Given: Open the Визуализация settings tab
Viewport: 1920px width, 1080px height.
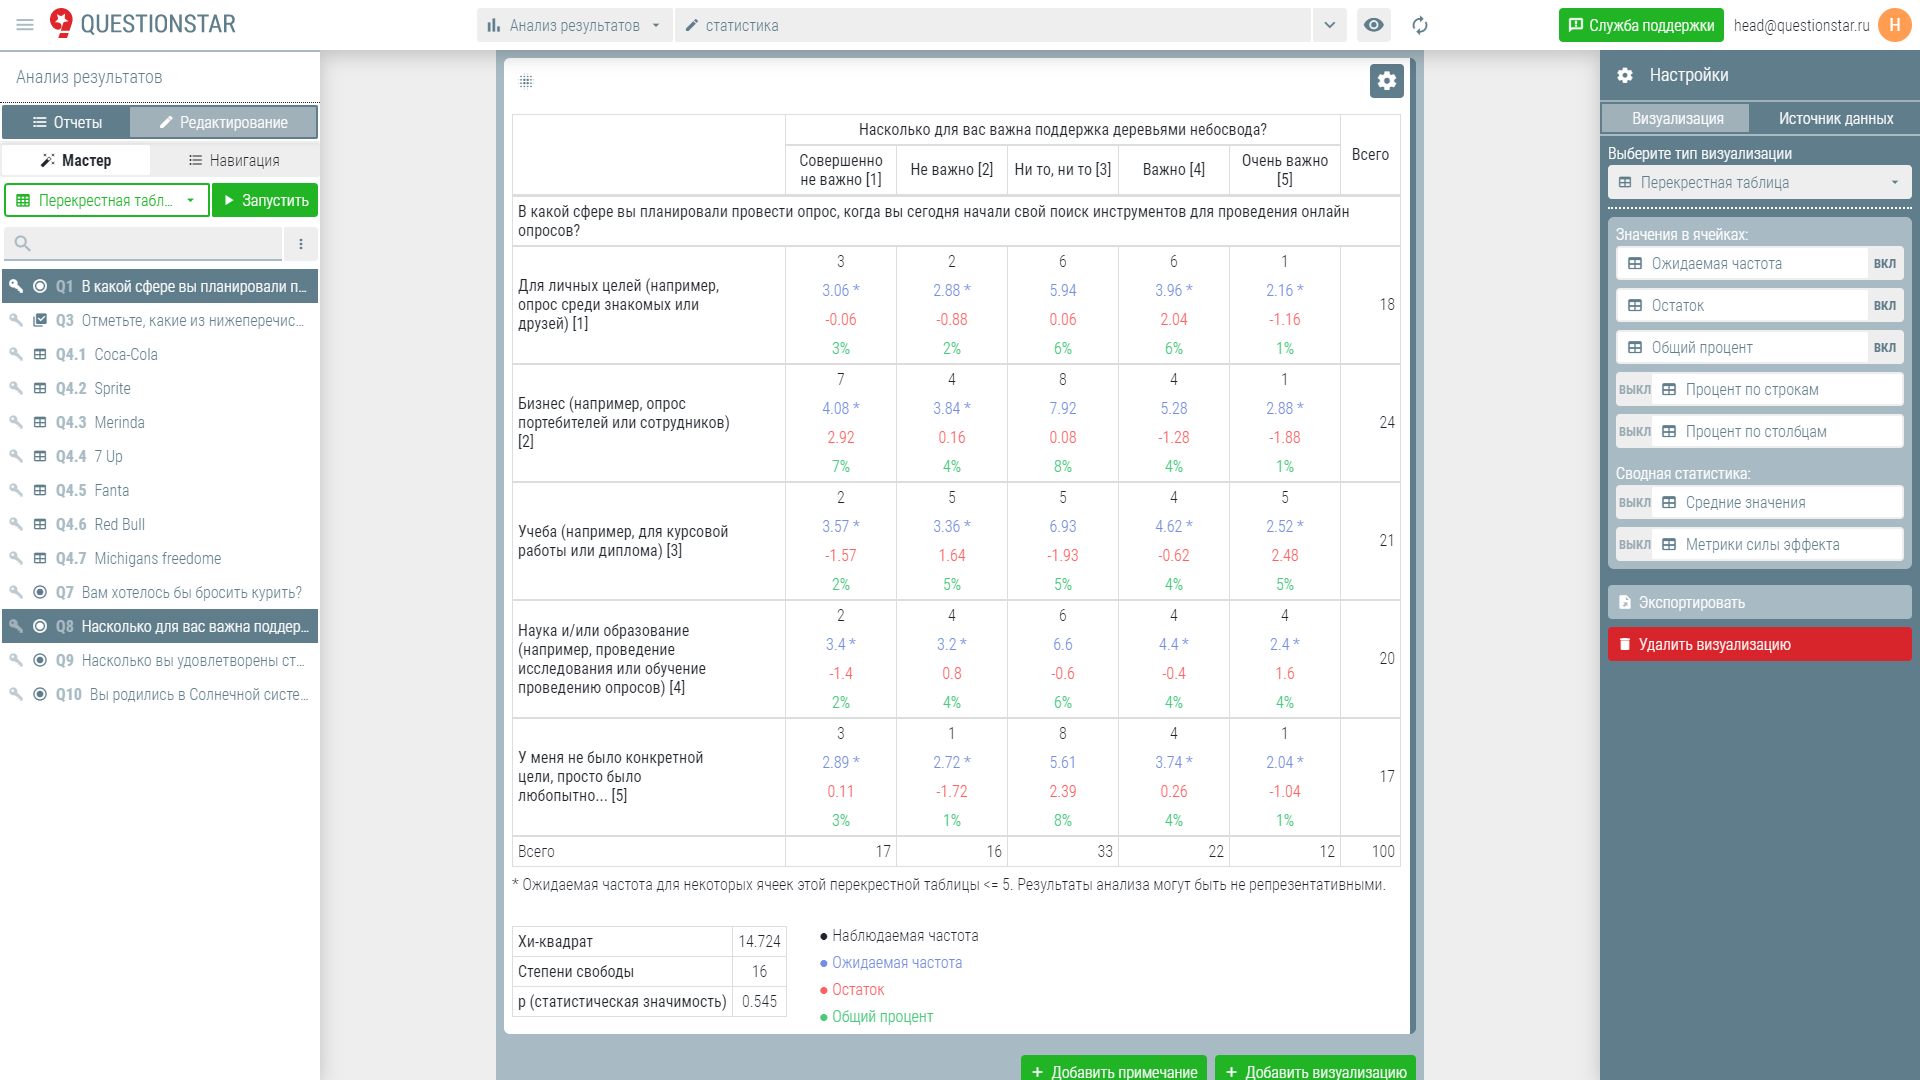Looking at the screenshot, I should click(1677, 118).
